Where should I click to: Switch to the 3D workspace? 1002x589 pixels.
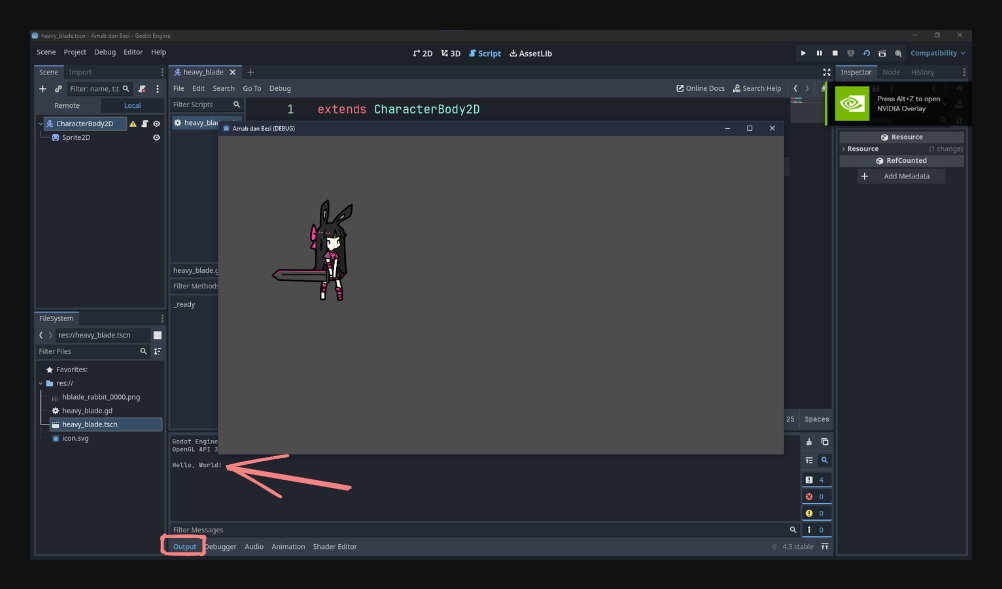pos(451,54)
